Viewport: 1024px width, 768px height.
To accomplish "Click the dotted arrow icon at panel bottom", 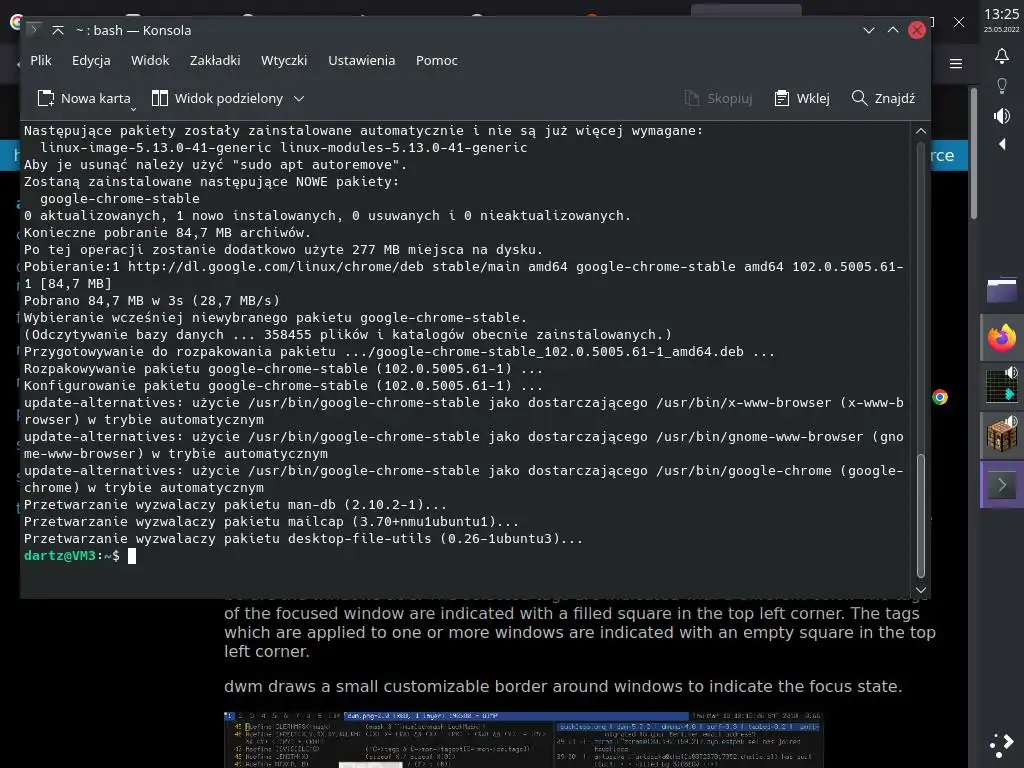I will [1002, 745].
